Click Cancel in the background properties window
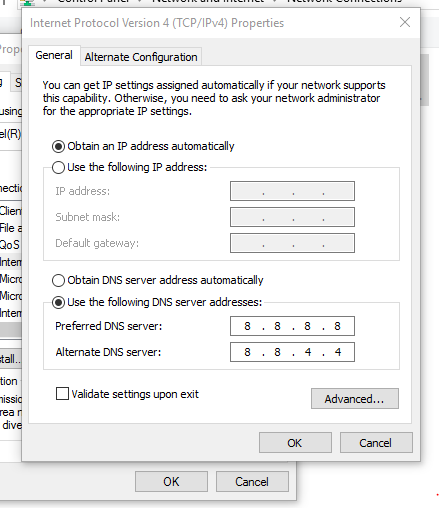Screen dimensions: 439x508 [x=252, y=482]
